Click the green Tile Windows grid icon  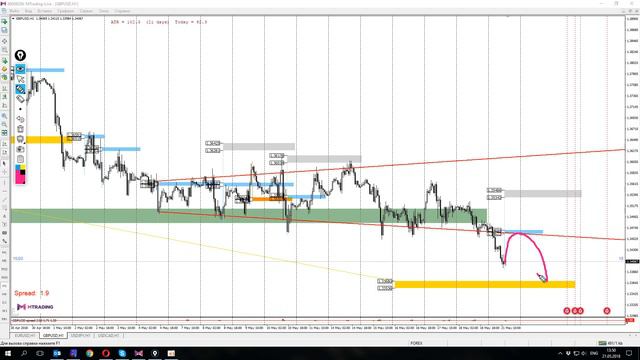(4, 133)
